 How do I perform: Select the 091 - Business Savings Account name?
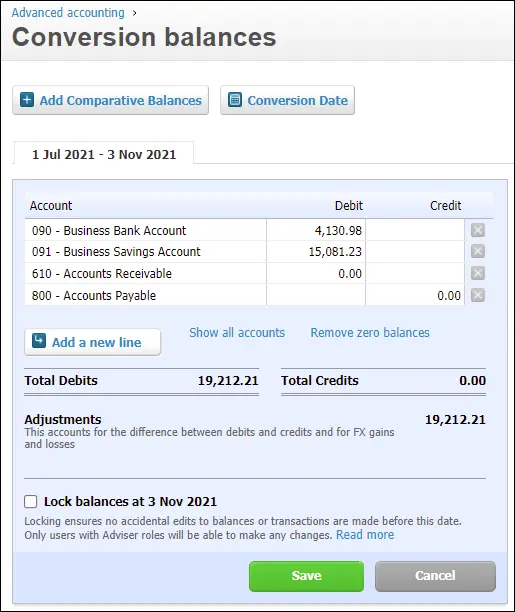tap(116, 252)
